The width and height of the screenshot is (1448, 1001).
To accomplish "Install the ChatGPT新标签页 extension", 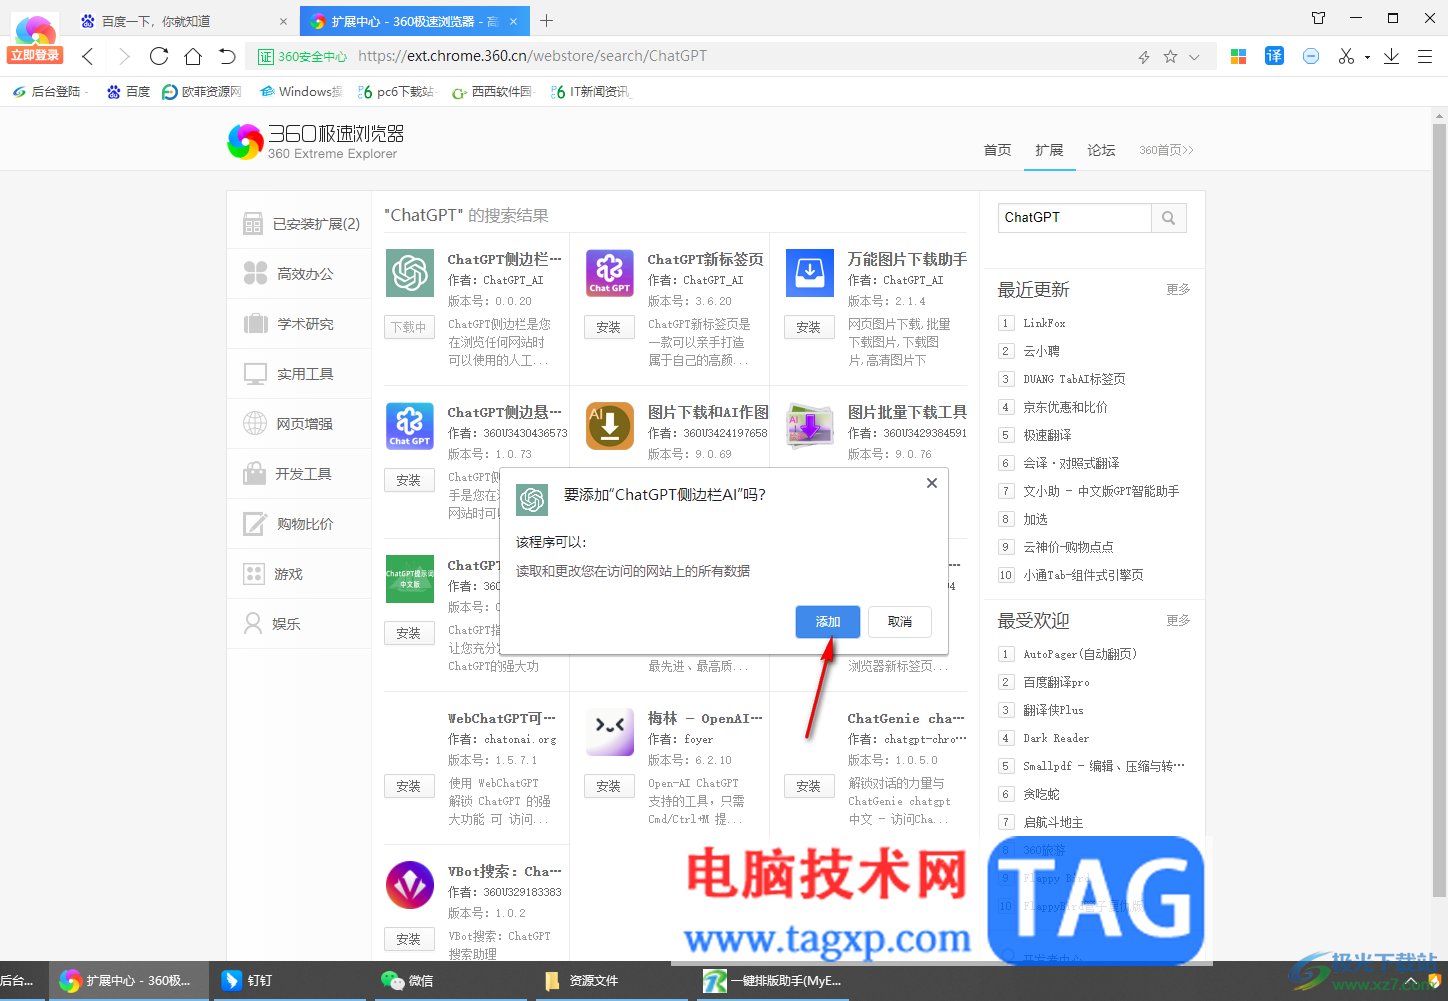I will (x=609, y=327).
